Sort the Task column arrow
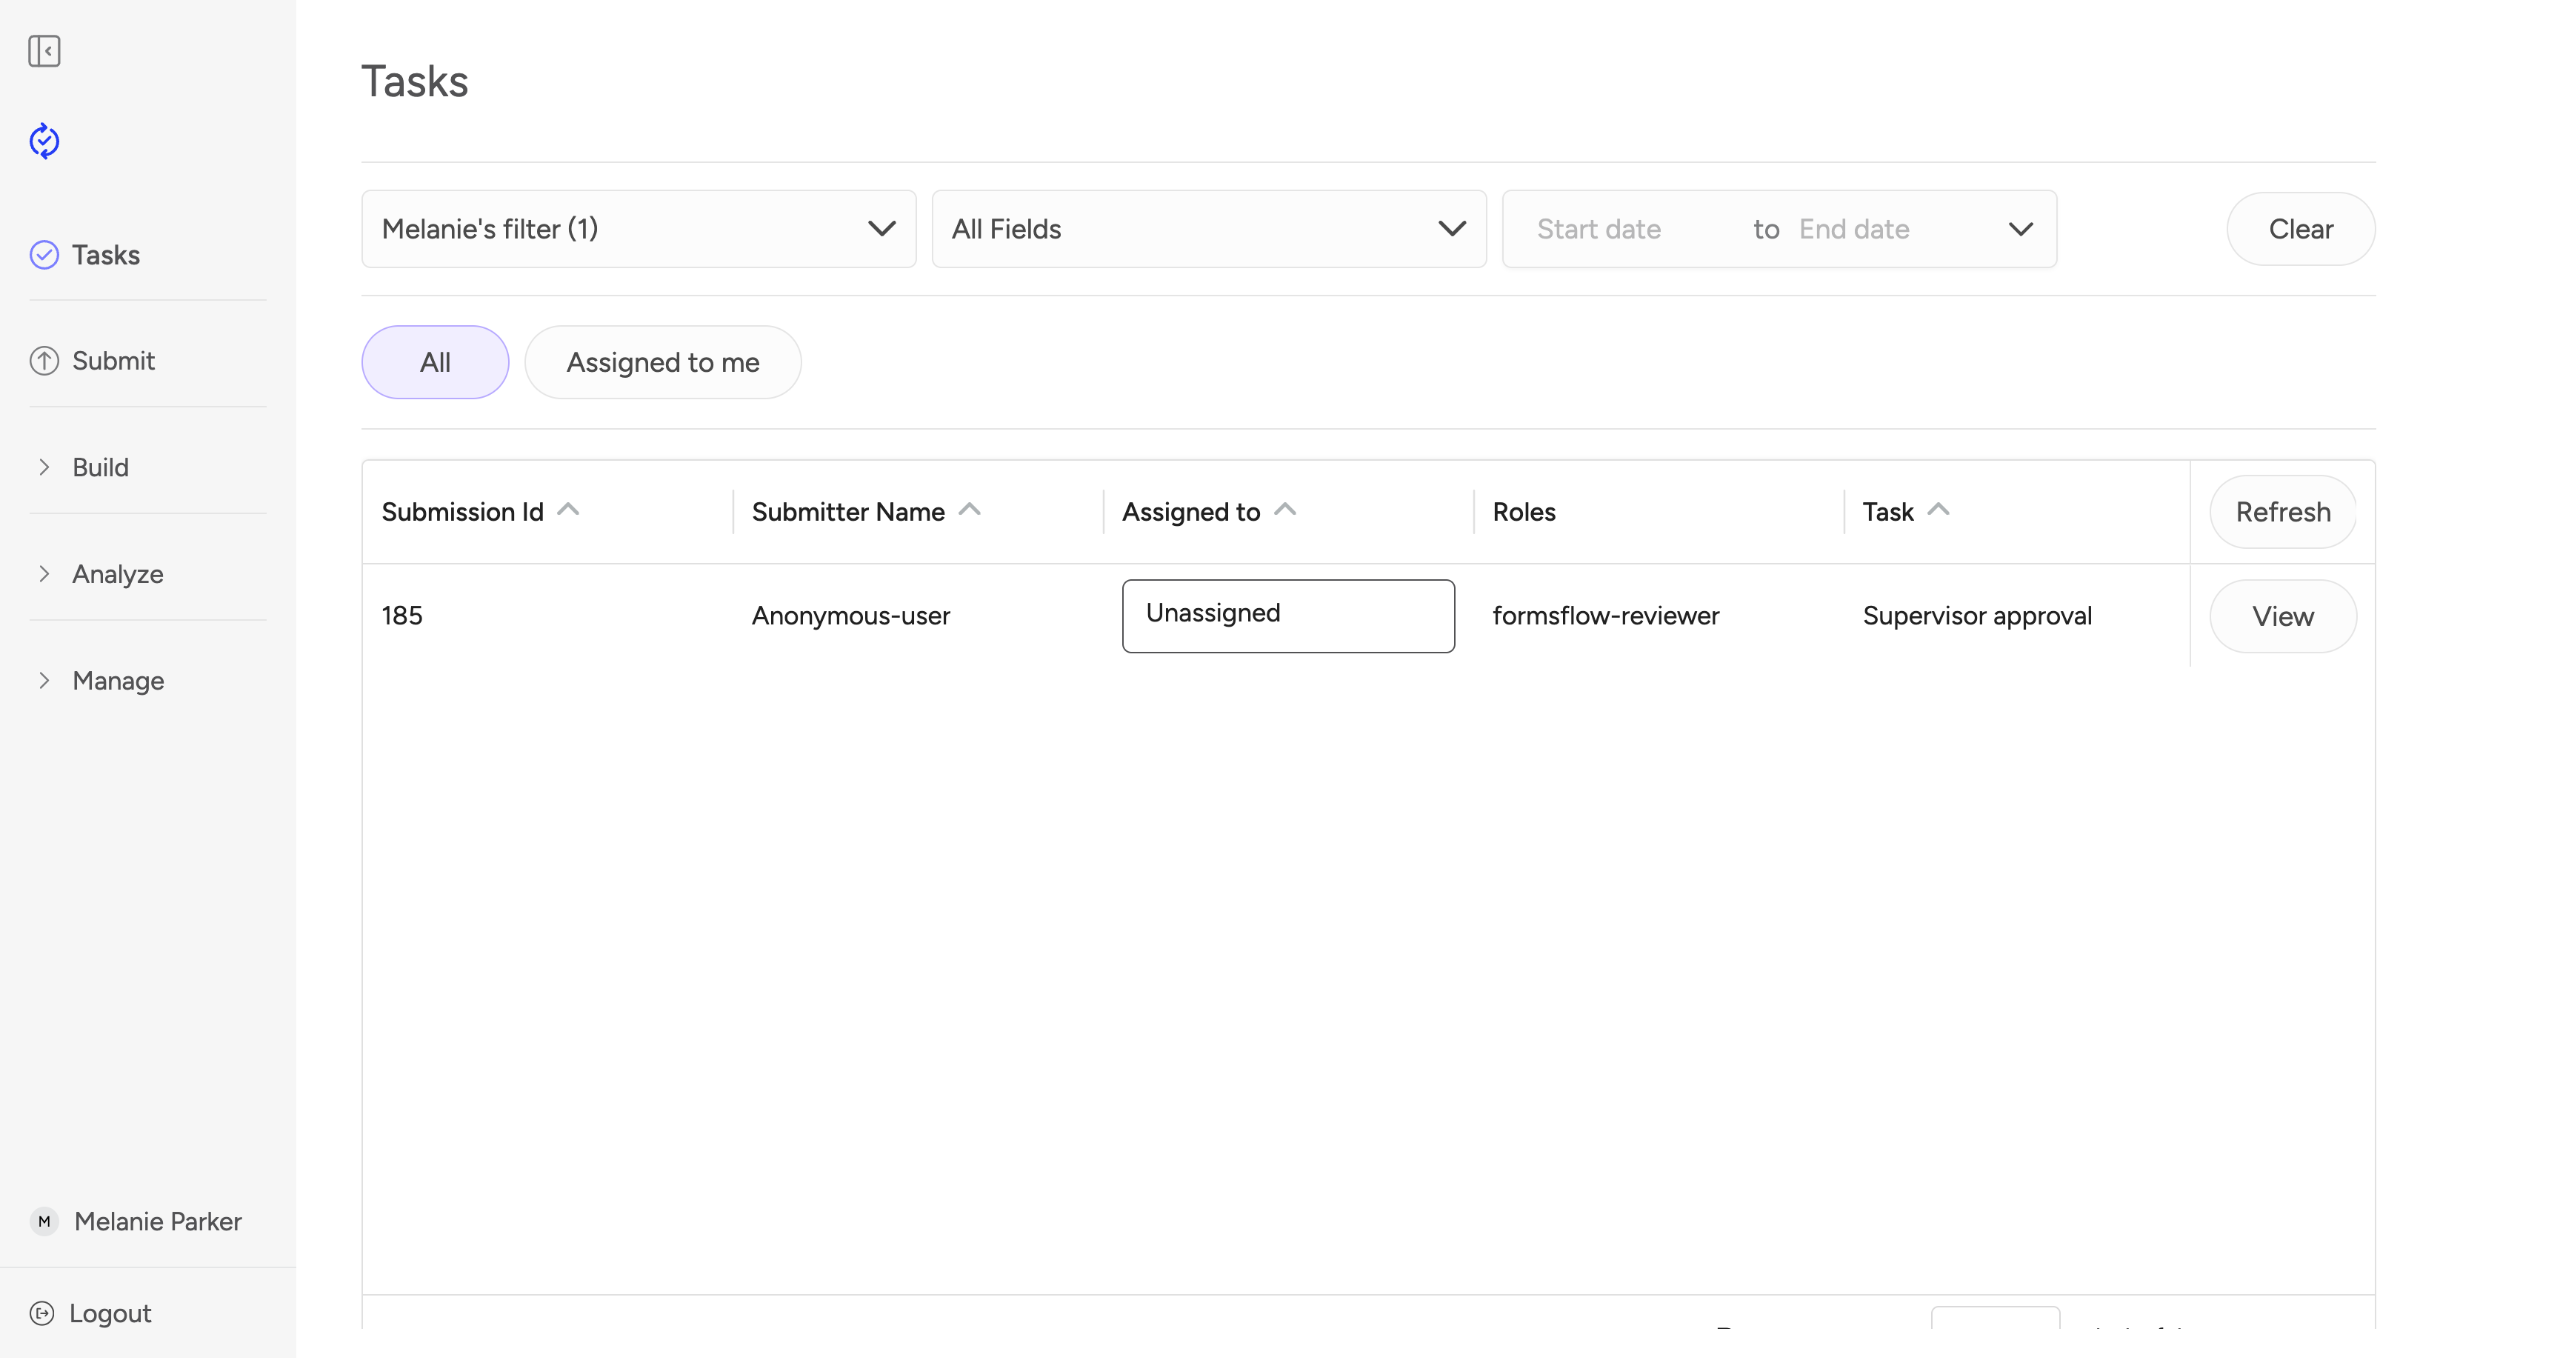Screen dimensions: 2560x1358 (1938, 510)
